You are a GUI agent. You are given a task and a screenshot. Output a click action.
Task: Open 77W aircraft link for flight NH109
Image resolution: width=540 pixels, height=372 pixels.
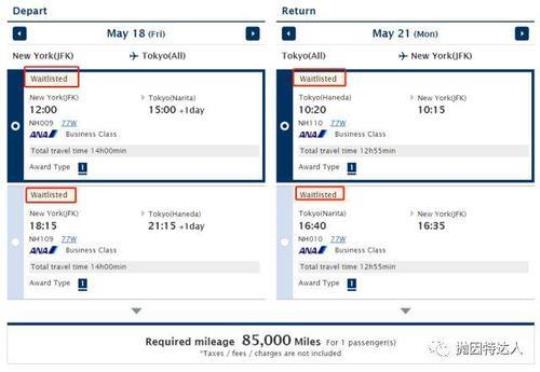[x=69, y=239]
